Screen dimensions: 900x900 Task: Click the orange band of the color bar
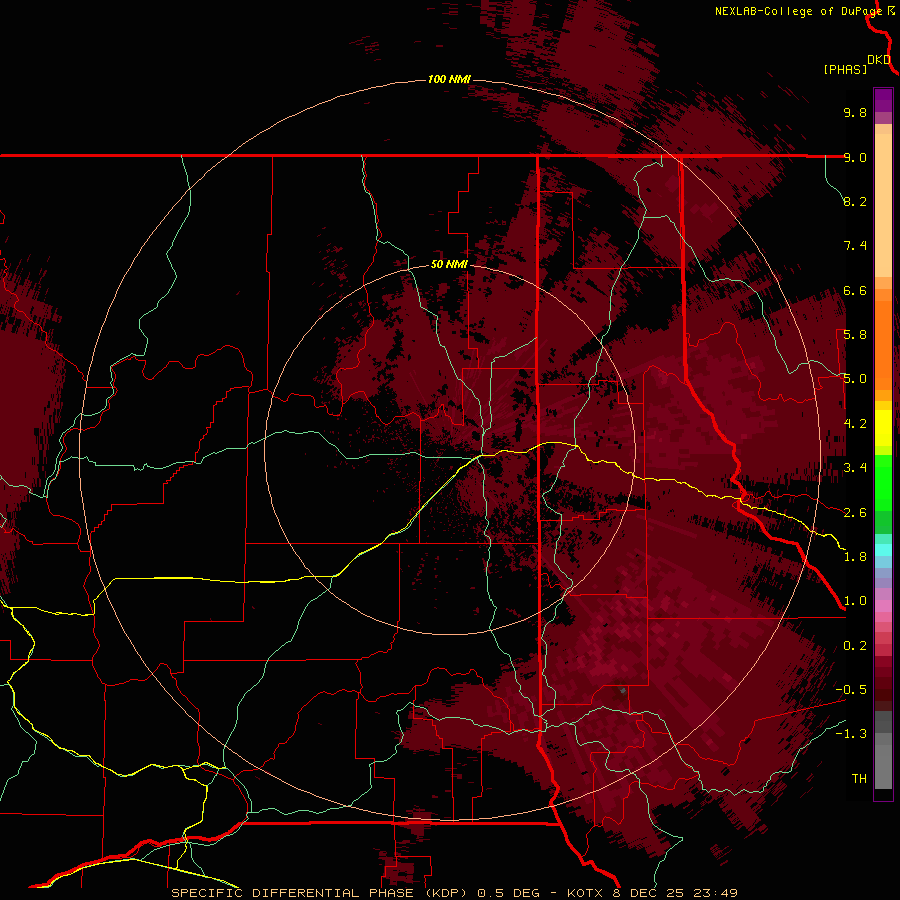point(883,344)
